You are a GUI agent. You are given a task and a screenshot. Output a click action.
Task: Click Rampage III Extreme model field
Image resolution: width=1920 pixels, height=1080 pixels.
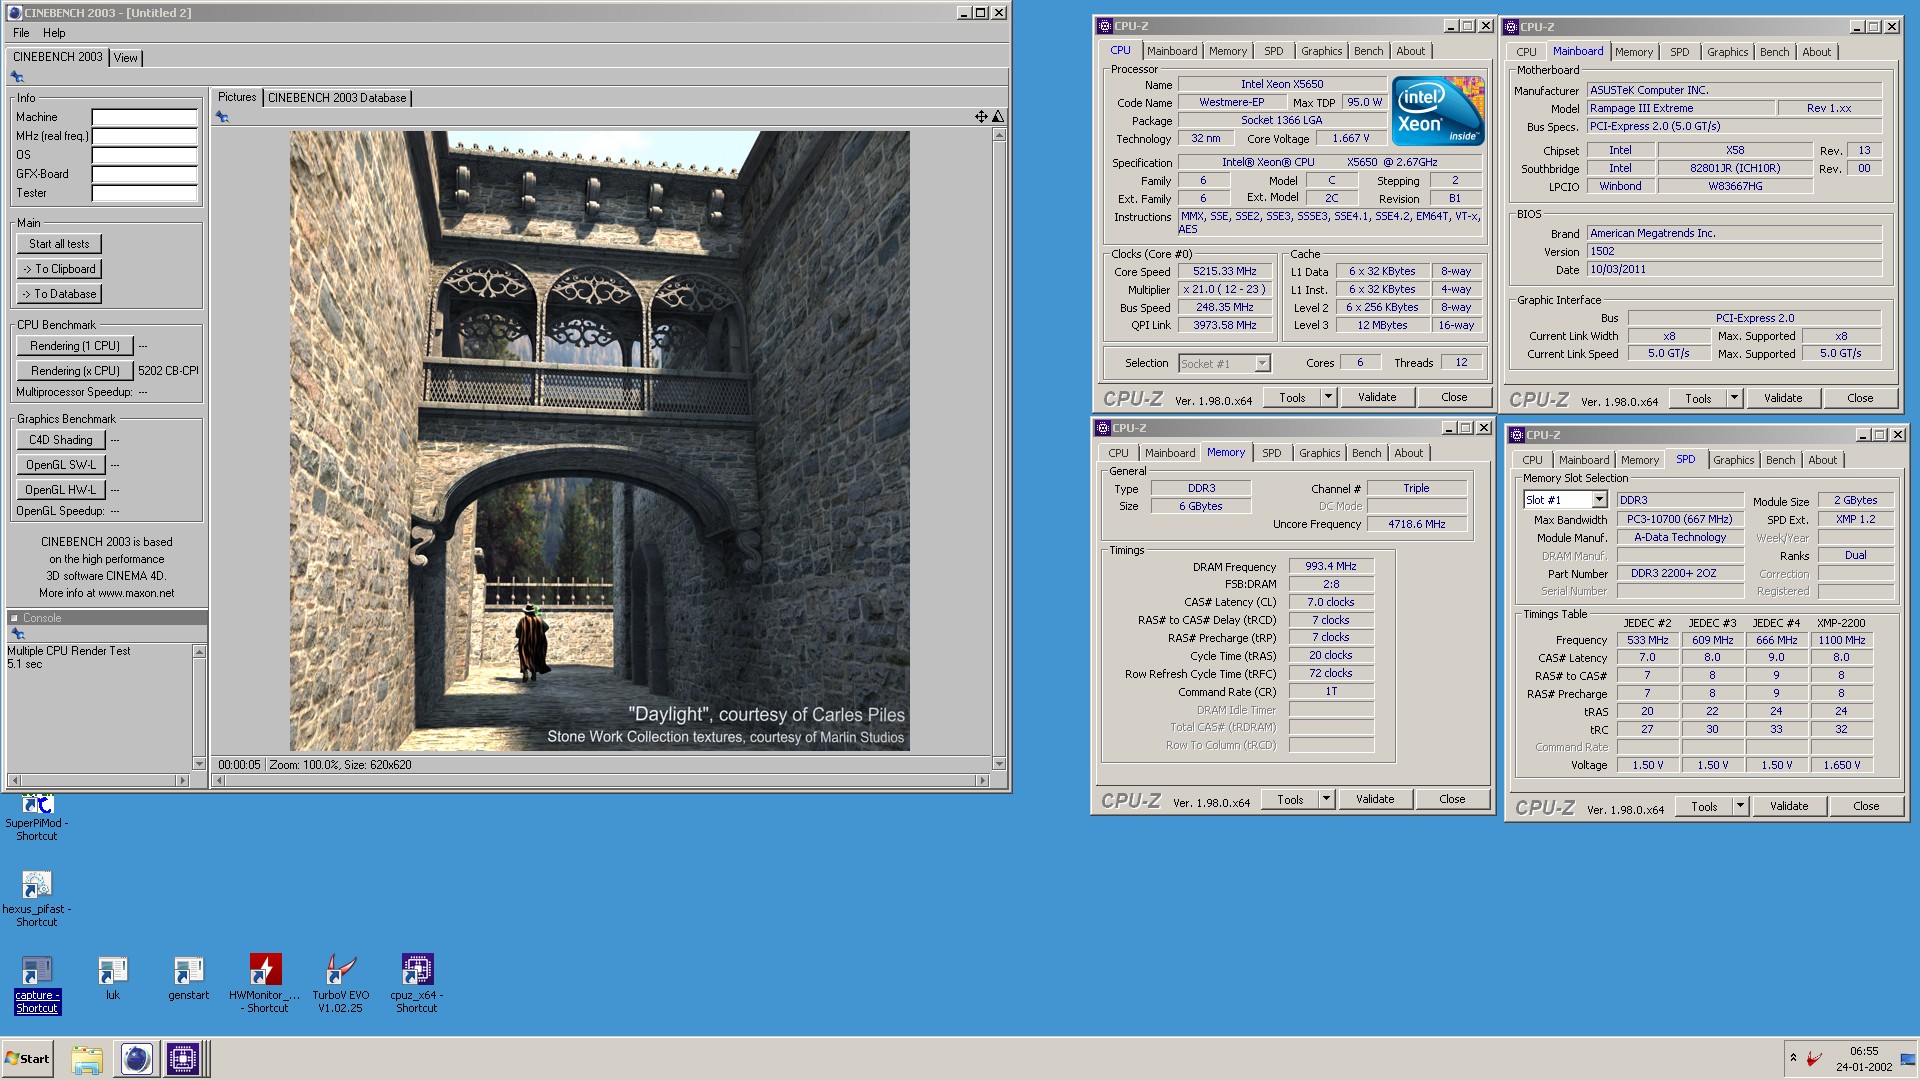1680,108
